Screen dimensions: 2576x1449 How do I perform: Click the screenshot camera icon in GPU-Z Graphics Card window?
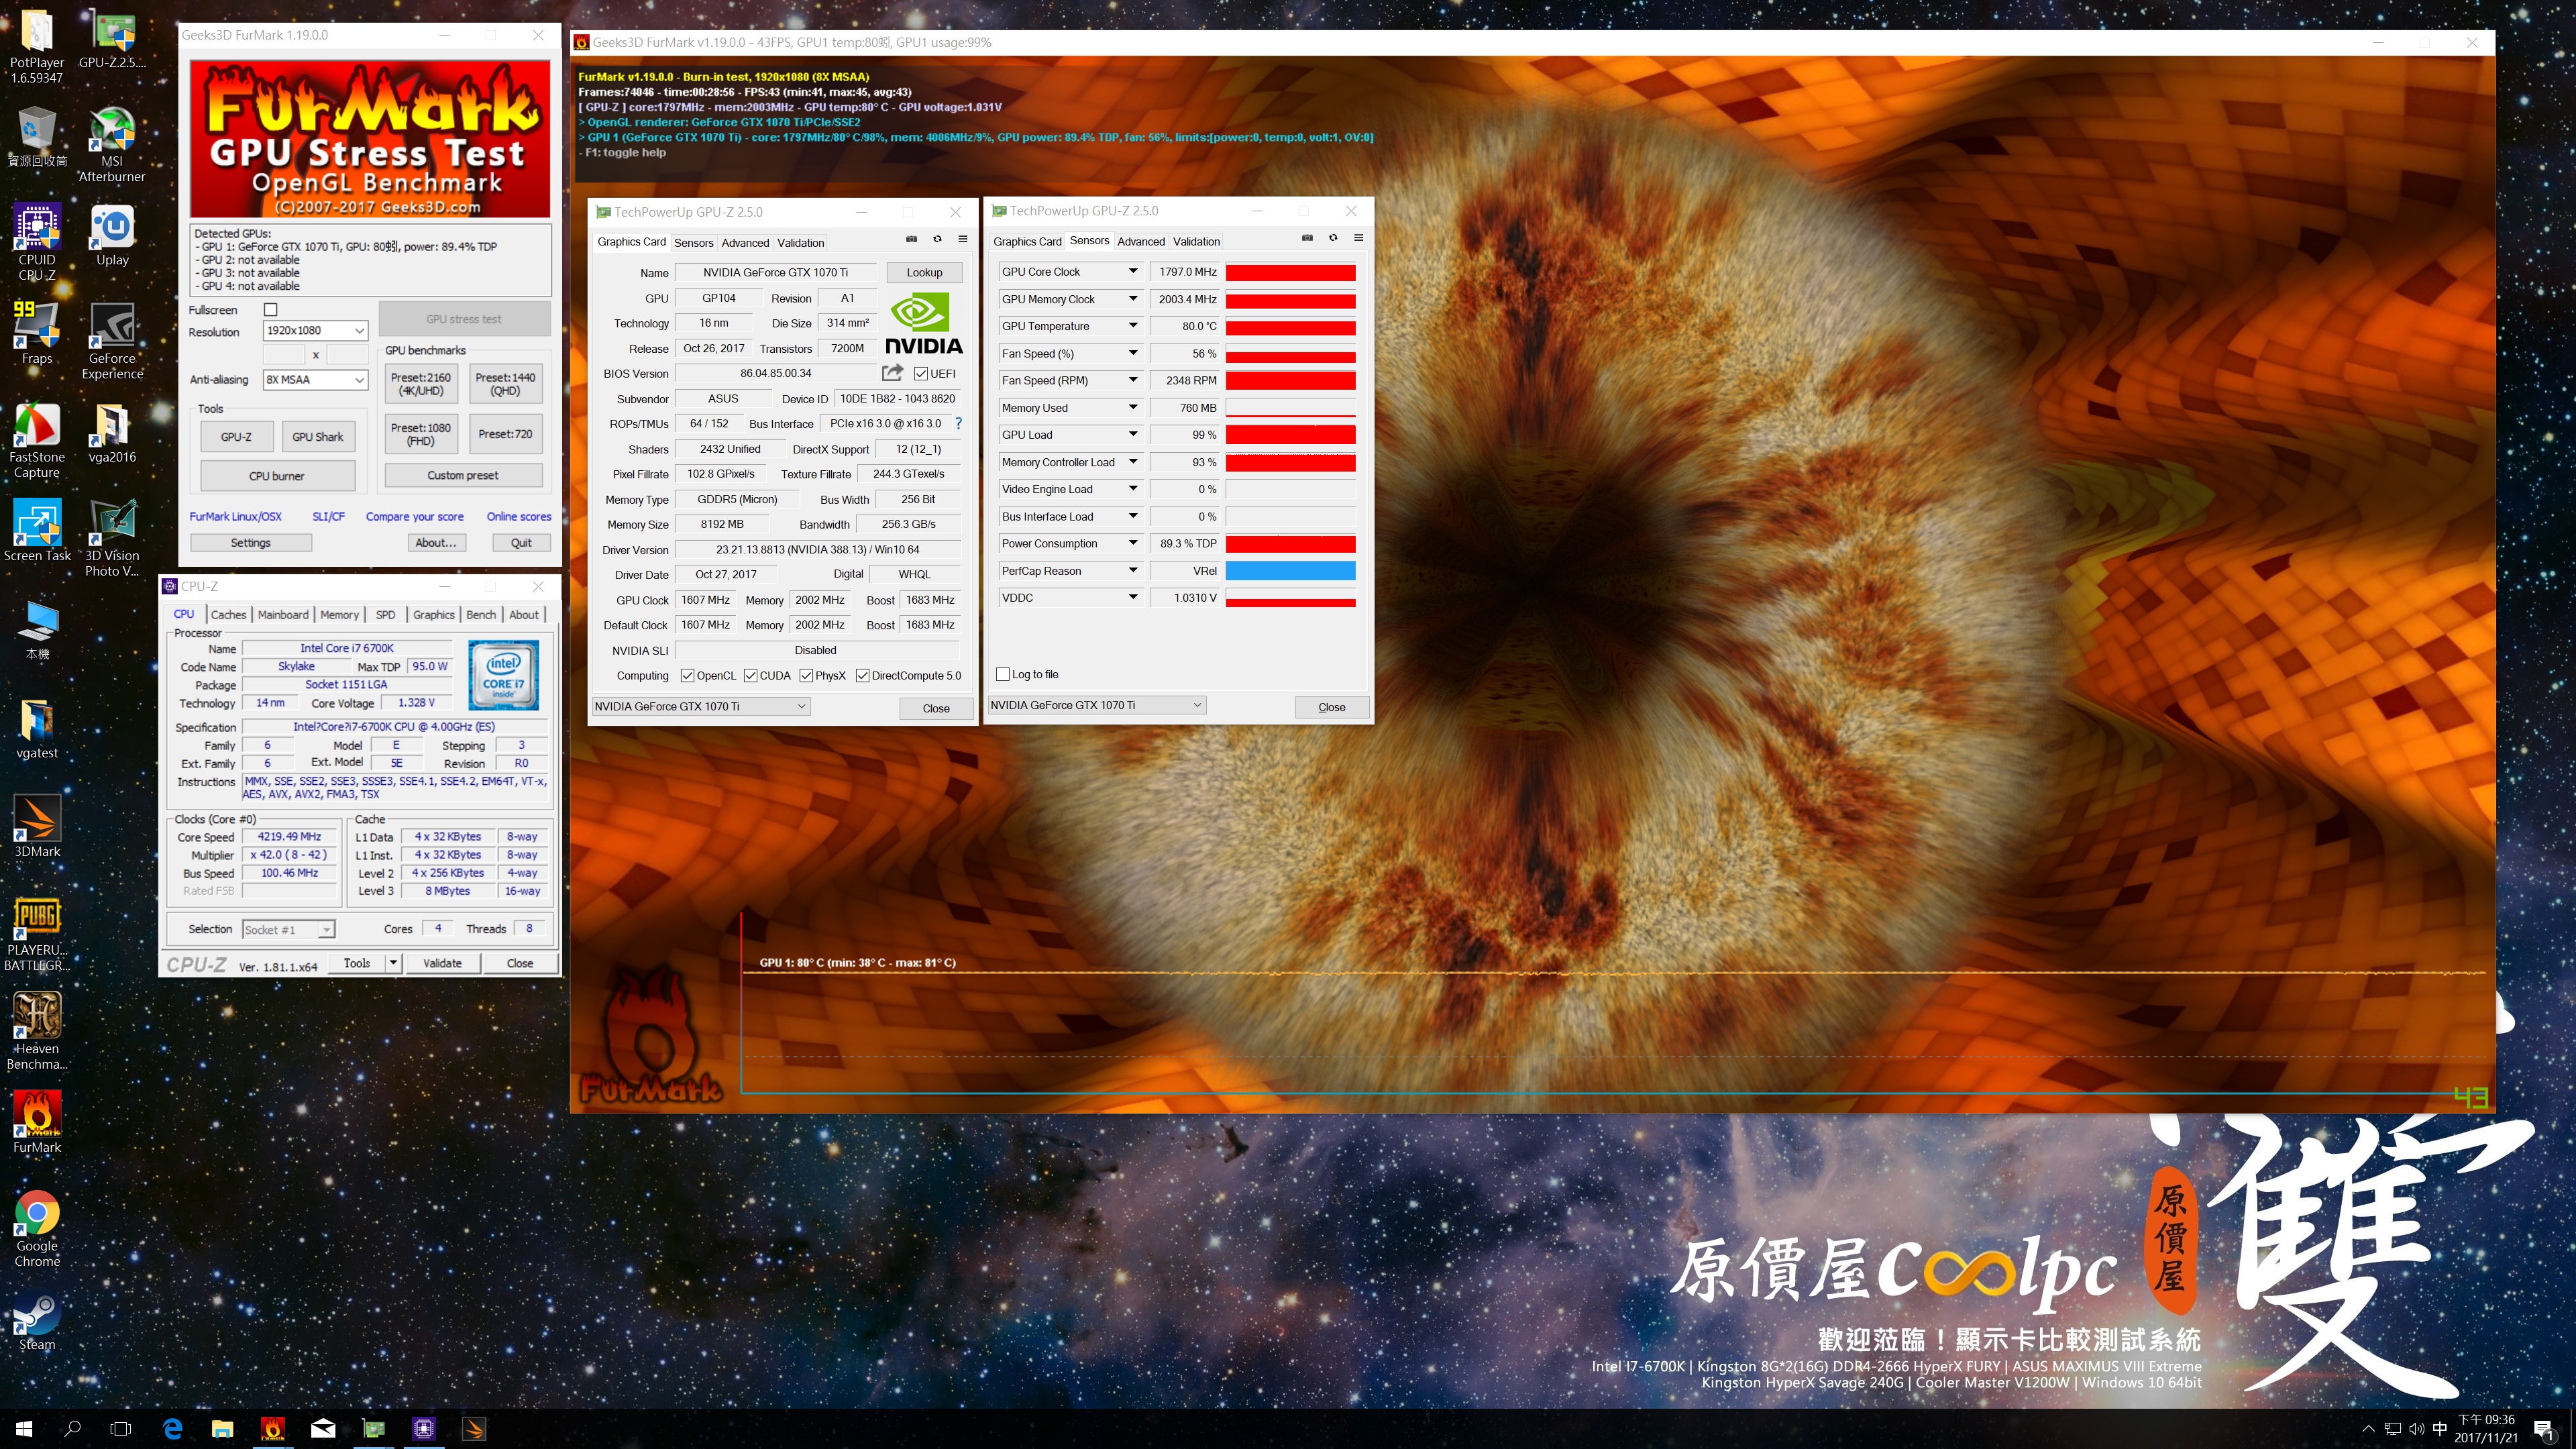point(911,239)
